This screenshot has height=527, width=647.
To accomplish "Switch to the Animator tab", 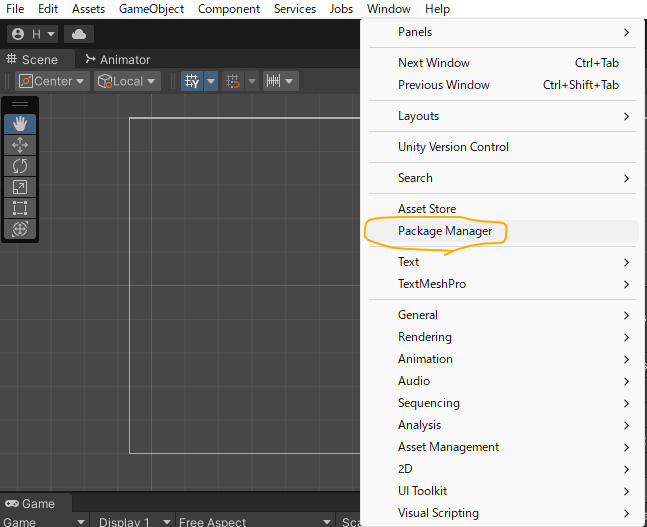I will [118, 59].
